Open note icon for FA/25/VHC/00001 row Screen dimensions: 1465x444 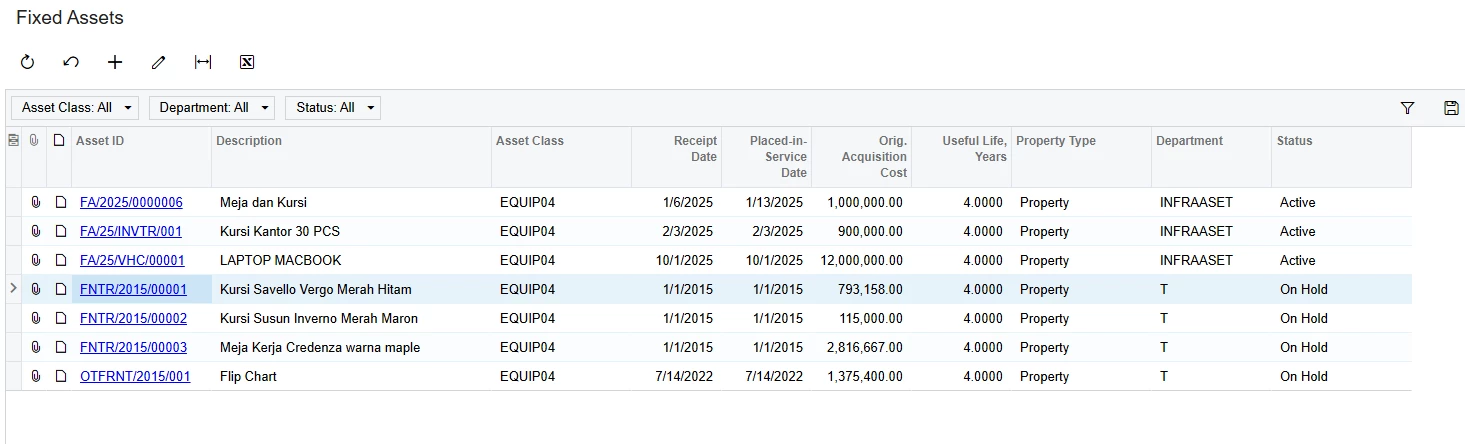(x=59, y=261)
